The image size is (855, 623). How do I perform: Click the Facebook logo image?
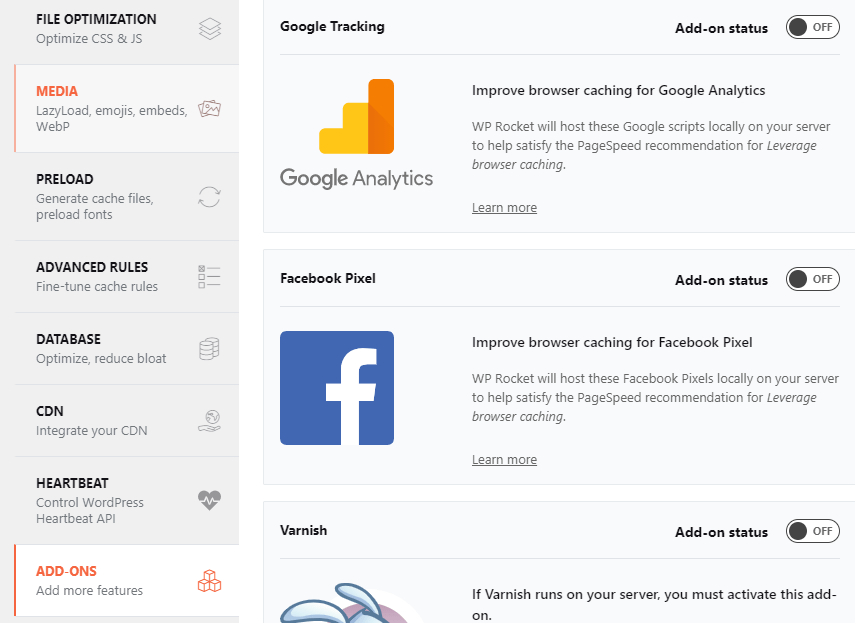[x=337, y=388]
